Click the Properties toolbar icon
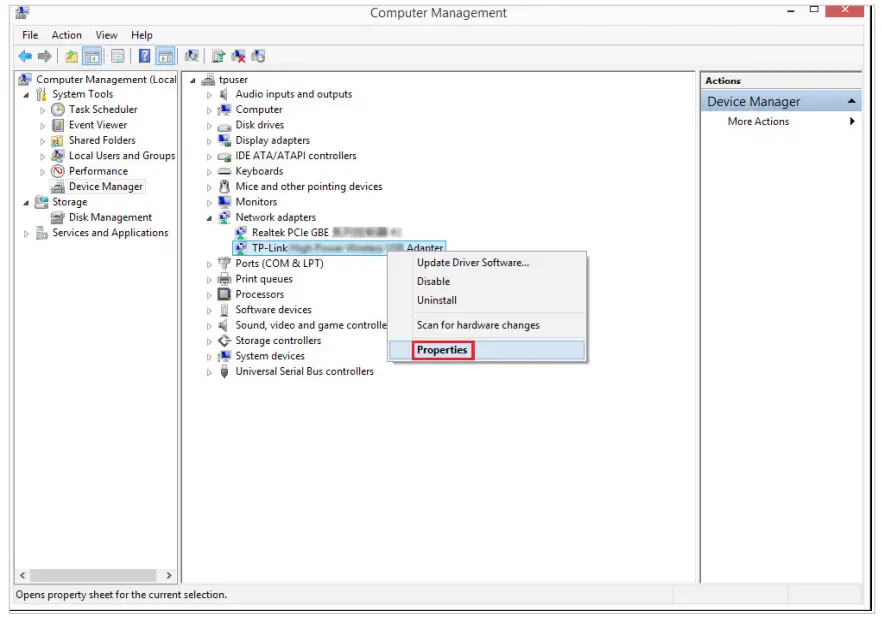The width and height of the screenshot is (882, 617). pos(118,56)
